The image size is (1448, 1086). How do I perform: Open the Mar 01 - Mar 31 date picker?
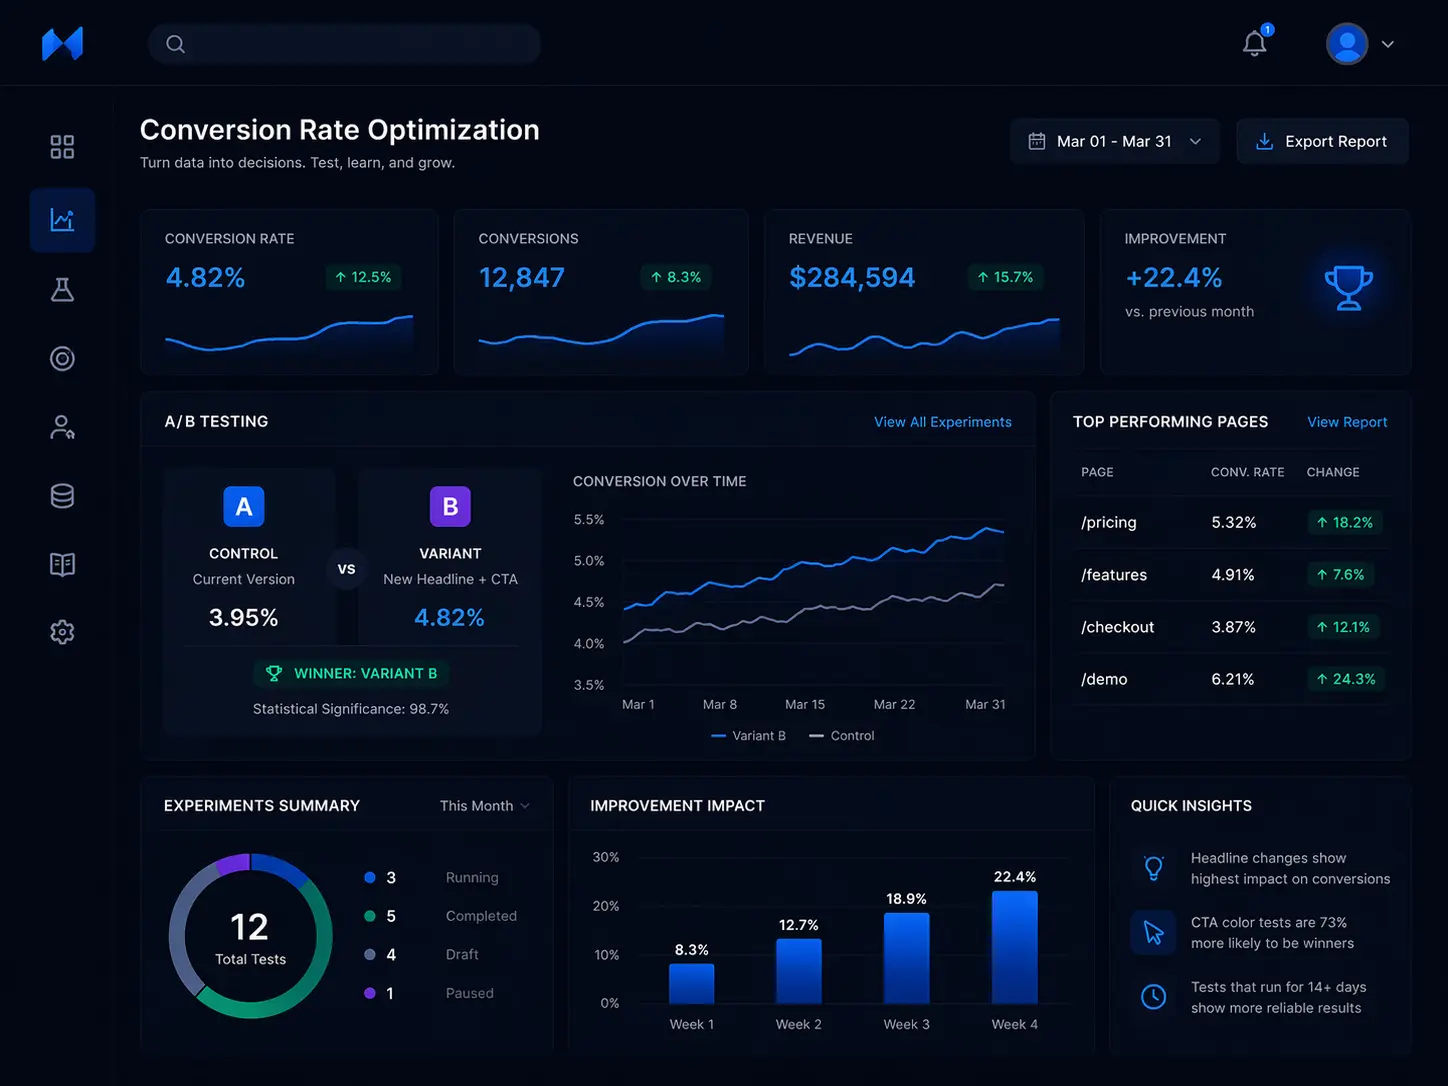[x=1113, y=141]
